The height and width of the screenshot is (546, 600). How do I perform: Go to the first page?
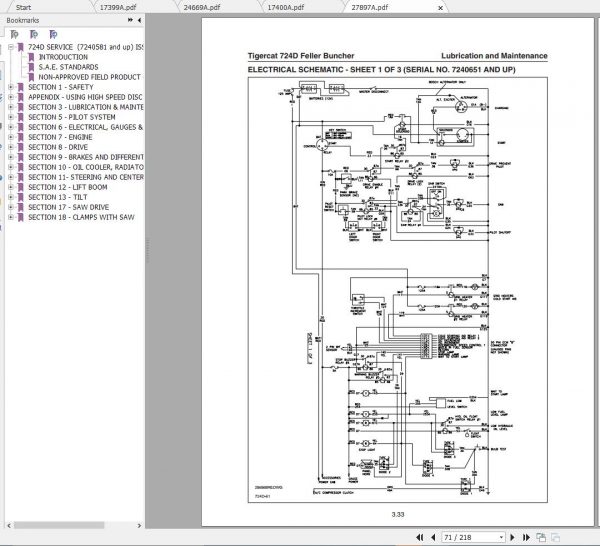[420, 537]
